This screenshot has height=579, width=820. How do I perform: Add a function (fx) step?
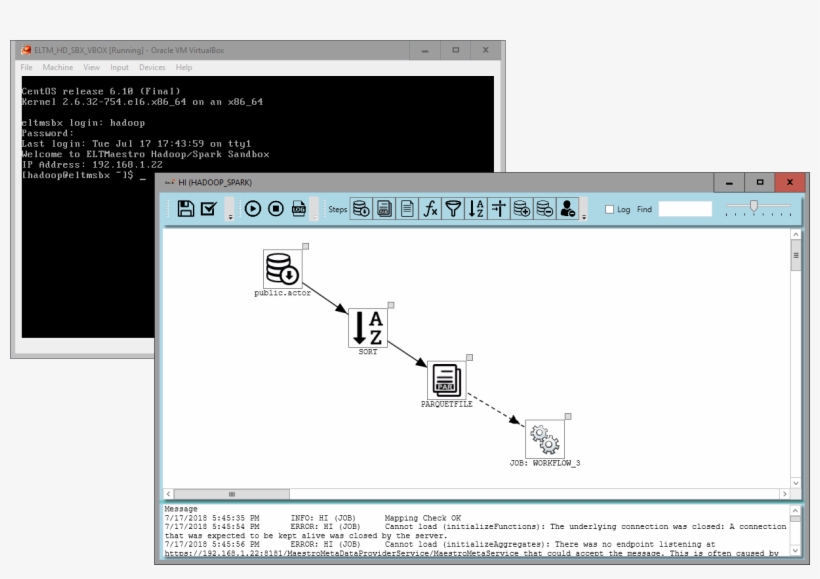[430, 209]
